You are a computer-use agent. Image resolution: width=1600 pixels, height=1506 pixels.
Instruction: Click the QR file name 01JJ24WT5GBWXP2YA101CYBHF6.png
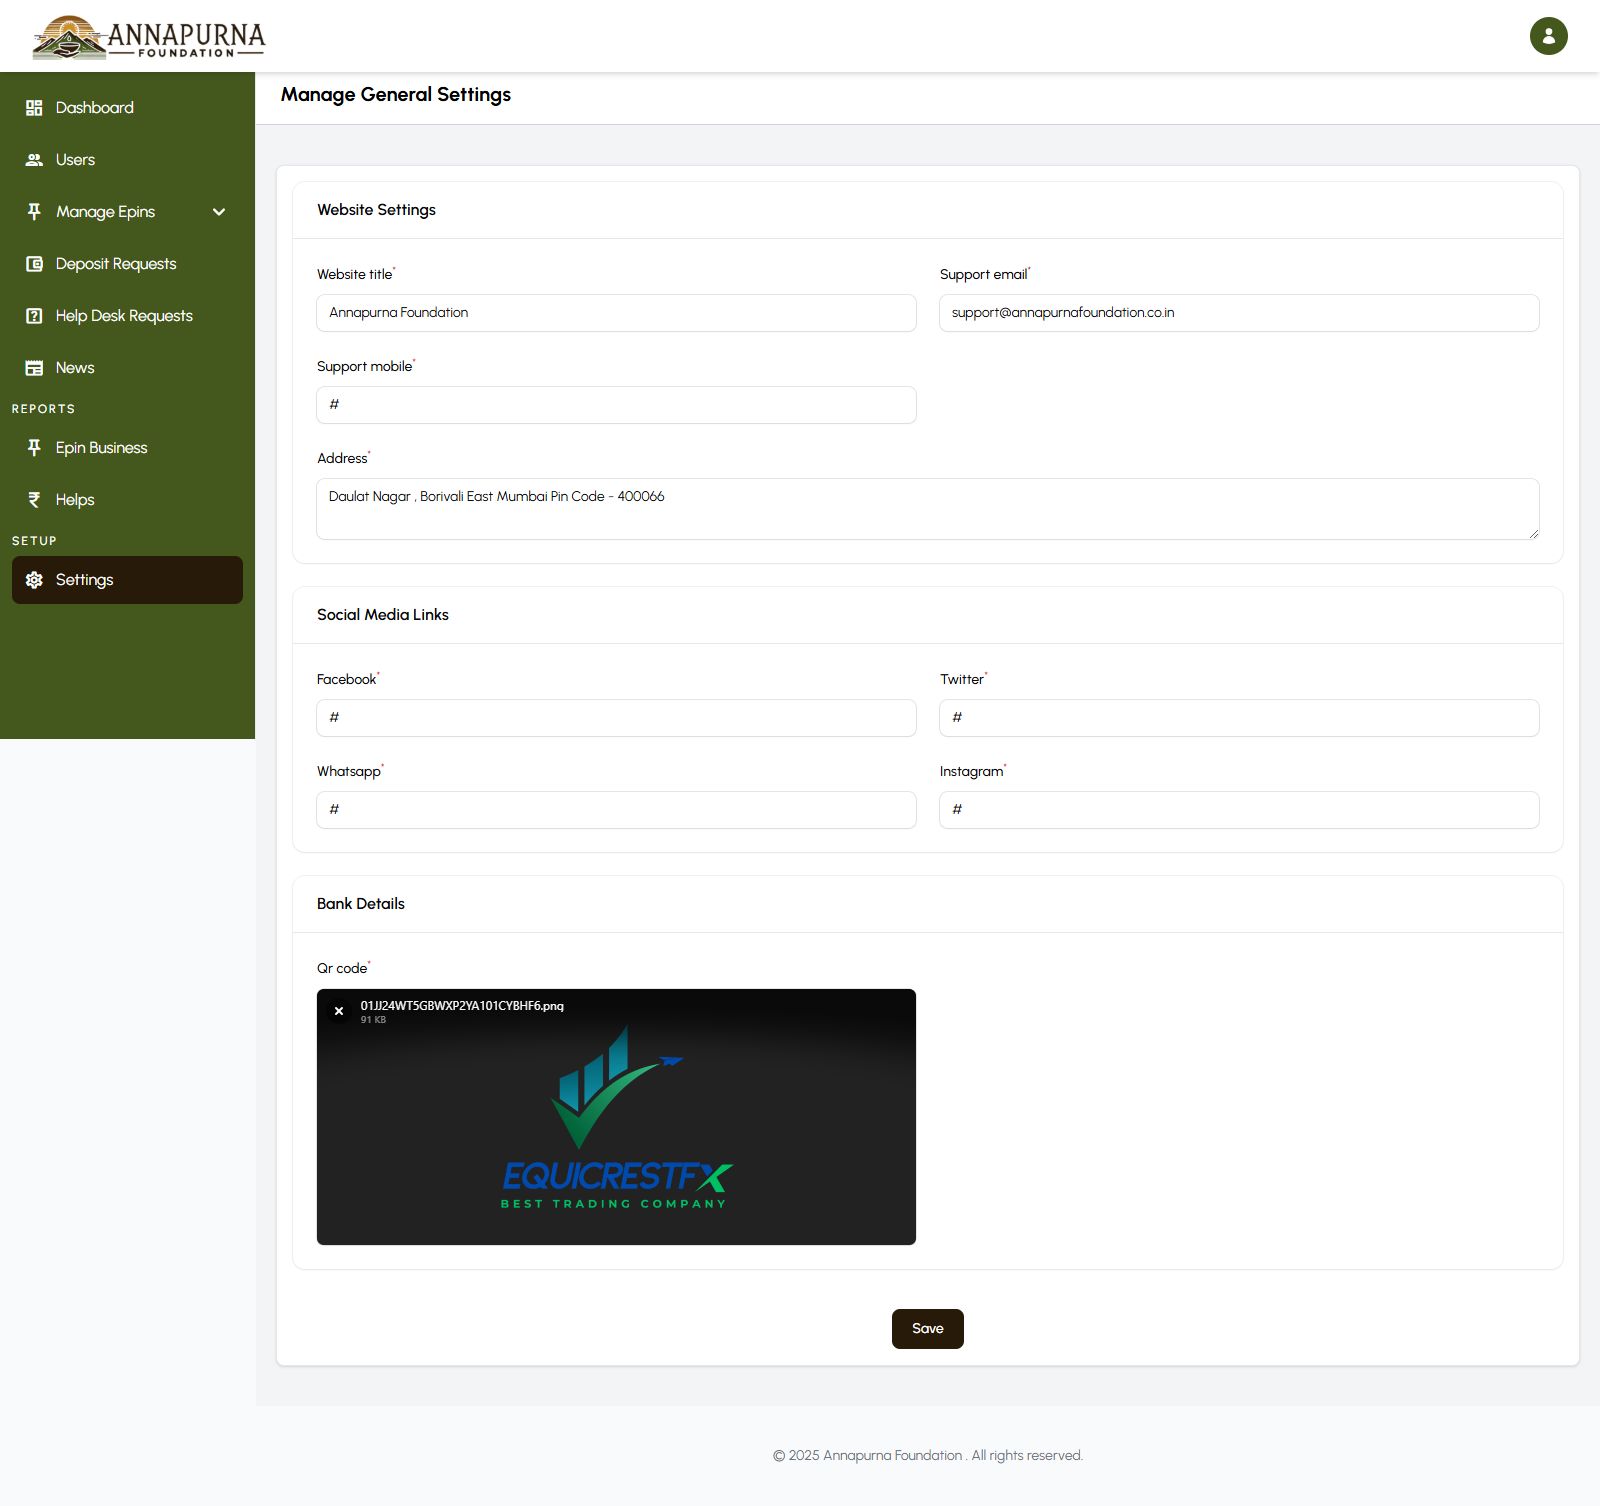pos(462,1006)
